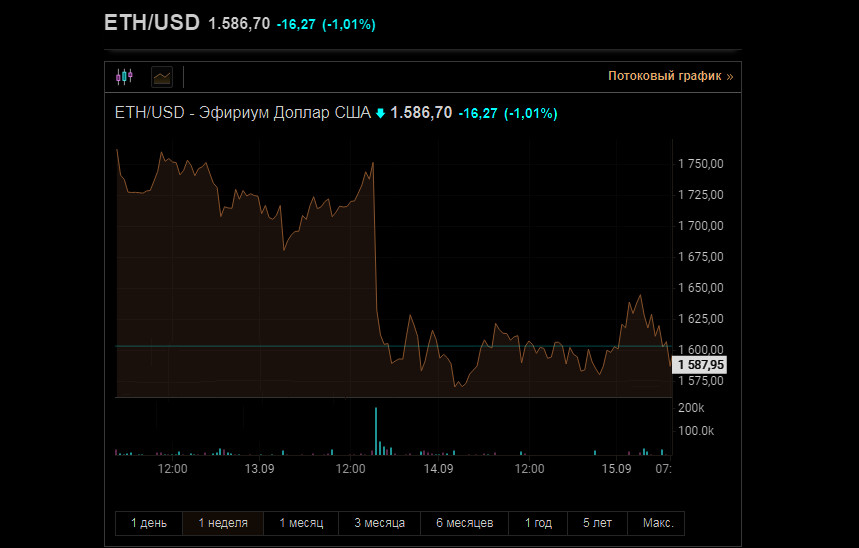
Task: Select the 1 неделя time range
Action: click(223, 523)
